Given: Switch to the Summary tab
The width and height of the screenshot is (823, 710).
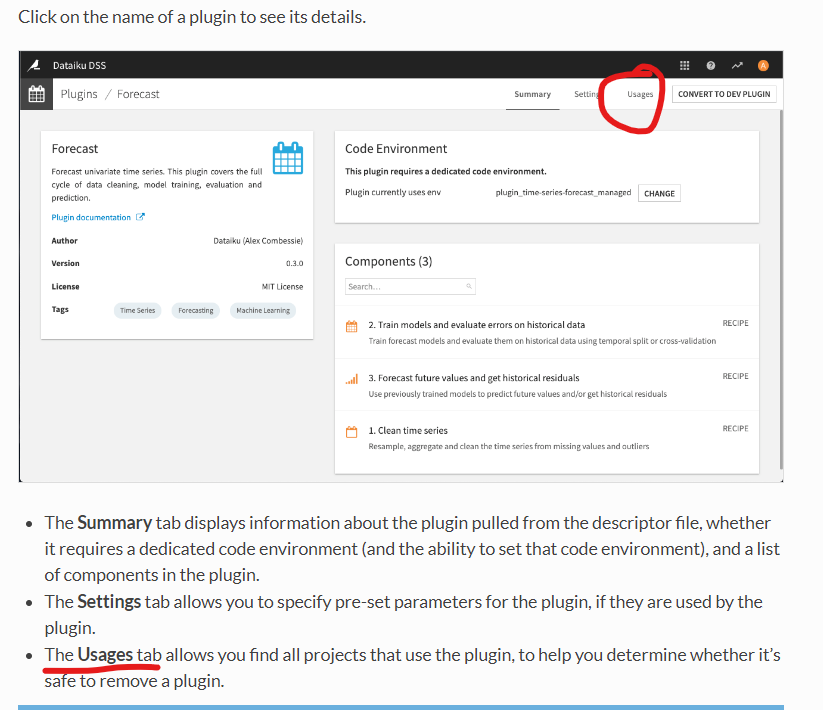Looking at the screenshot, I should [532, 94].
